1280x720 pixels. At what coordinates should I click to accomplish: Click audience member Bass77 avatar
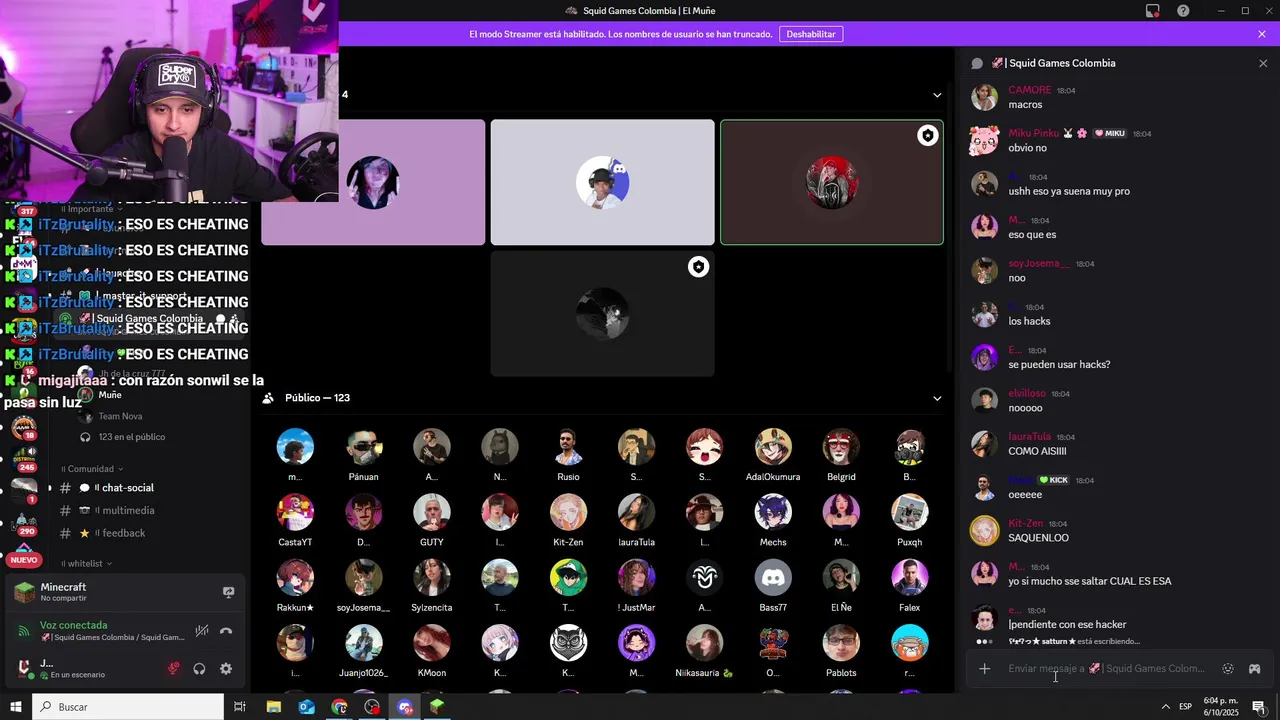click(x=773, y=578)
